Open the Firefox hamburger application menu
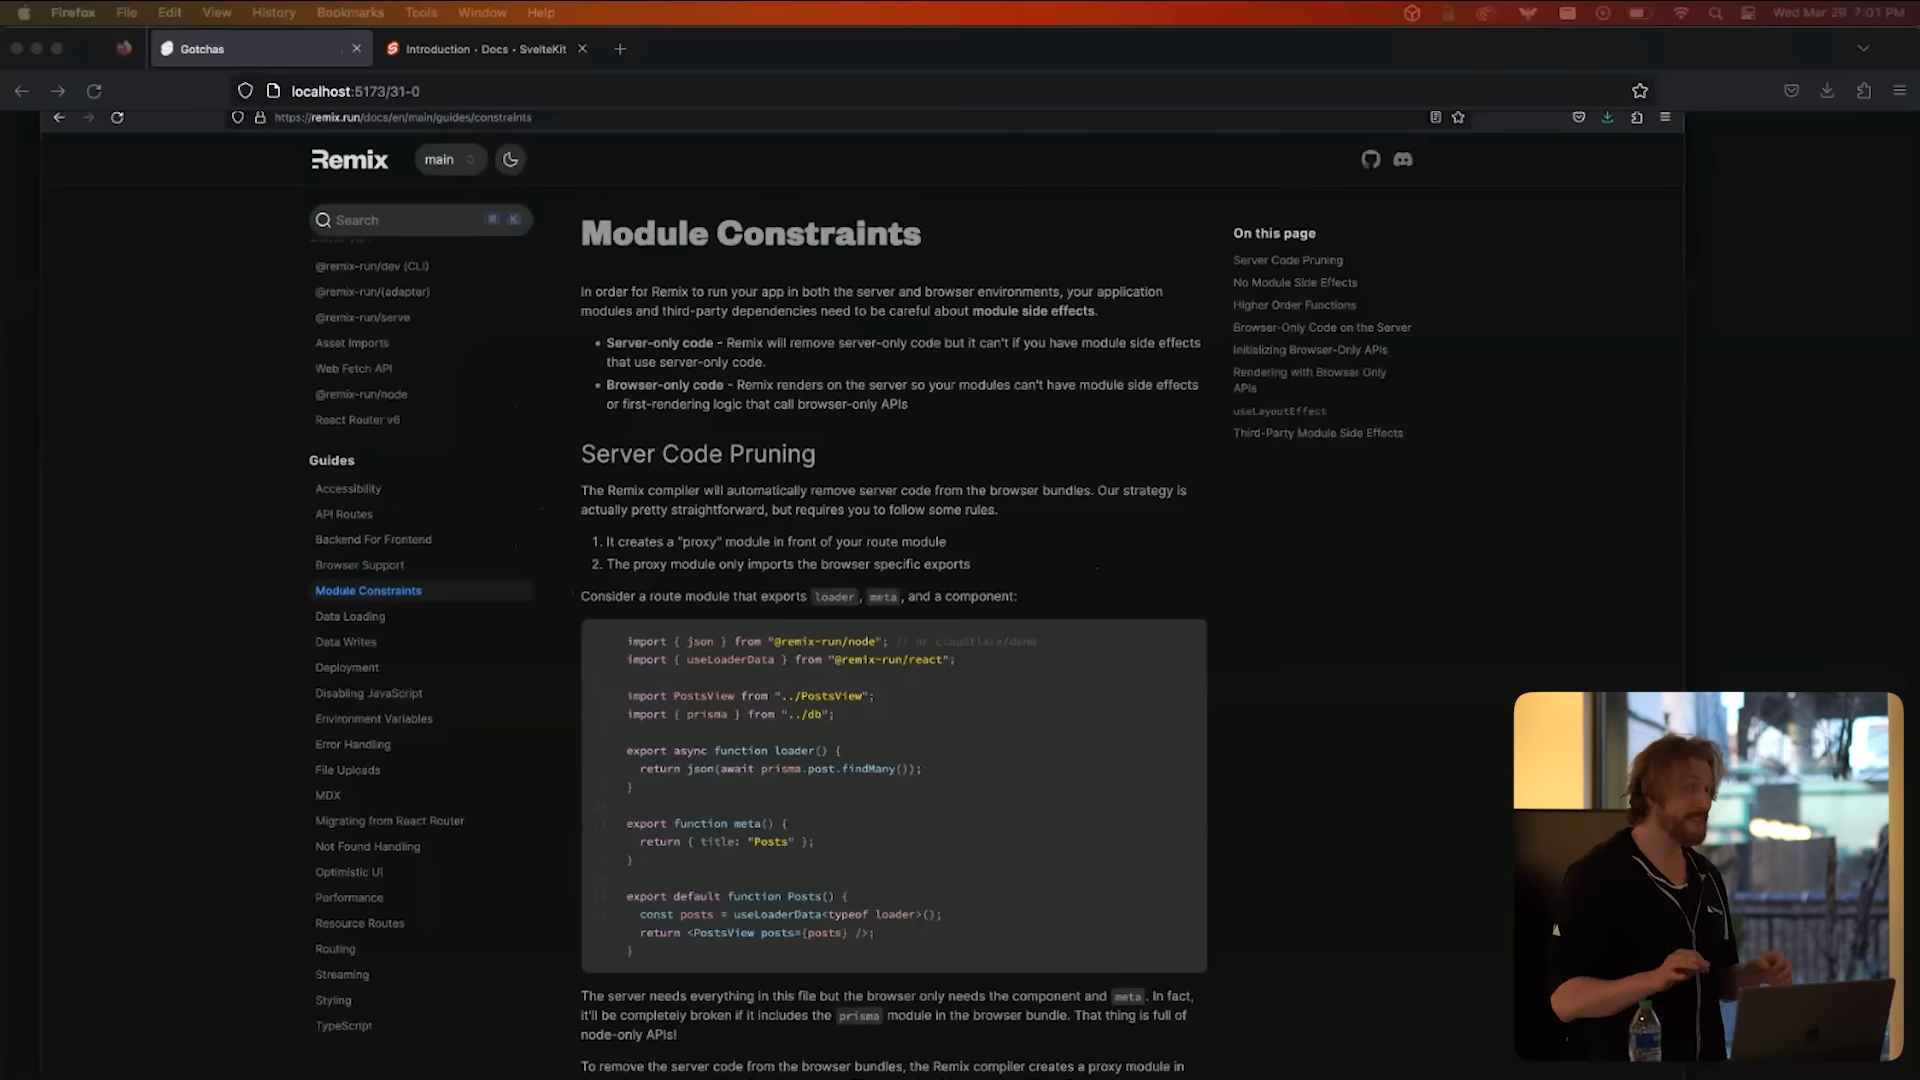The image size is (1920, 1080). point(1899,91)
